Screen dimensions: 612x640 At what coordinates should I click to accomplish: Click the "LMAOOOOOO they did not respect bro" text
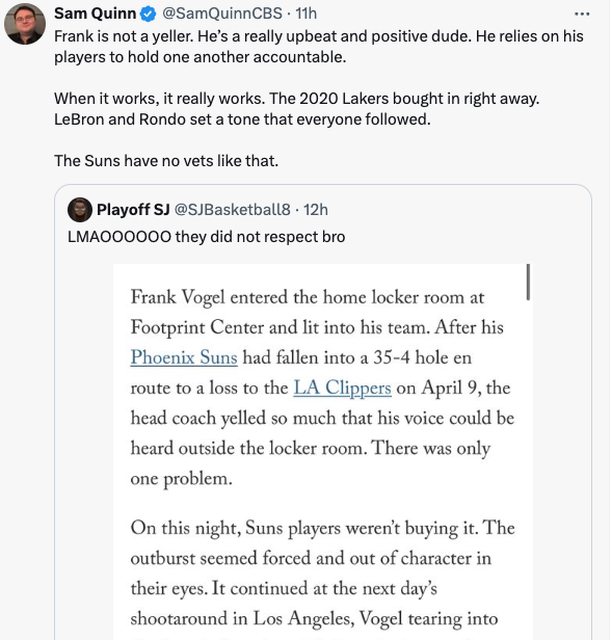206,236
